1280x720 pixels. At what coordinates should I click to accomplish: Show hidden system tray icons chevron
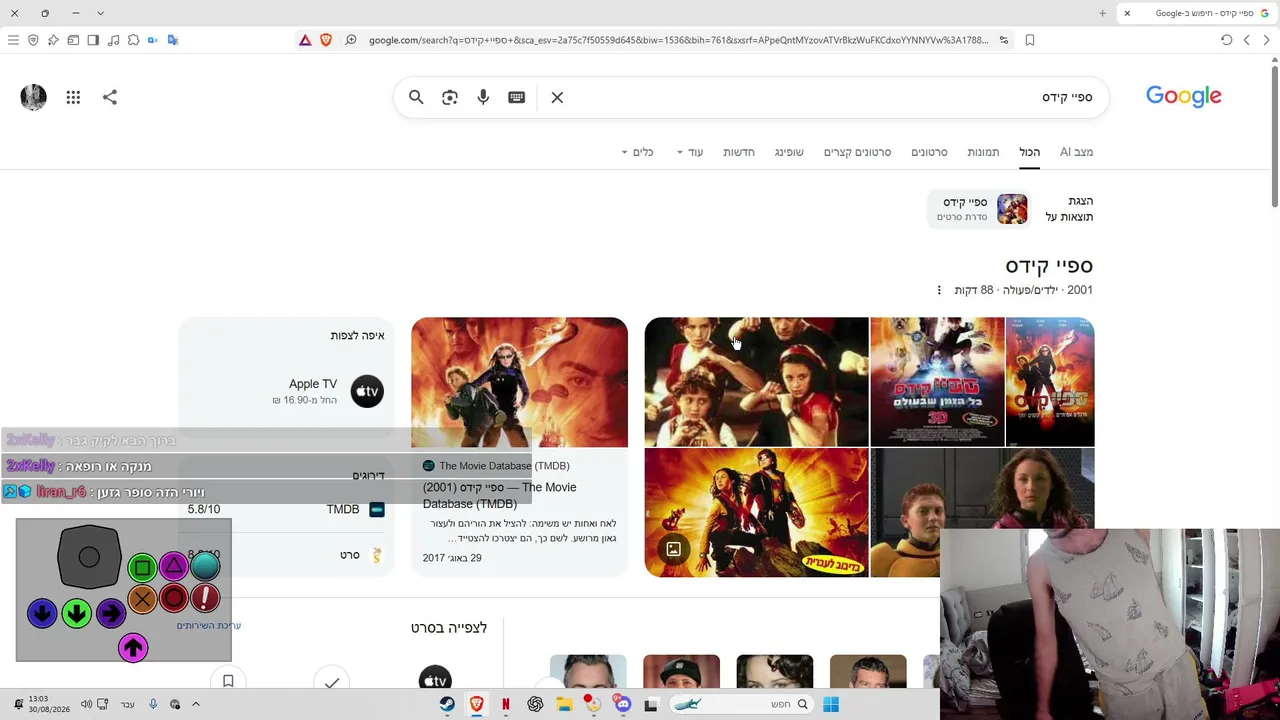click(x=196, y=704)
